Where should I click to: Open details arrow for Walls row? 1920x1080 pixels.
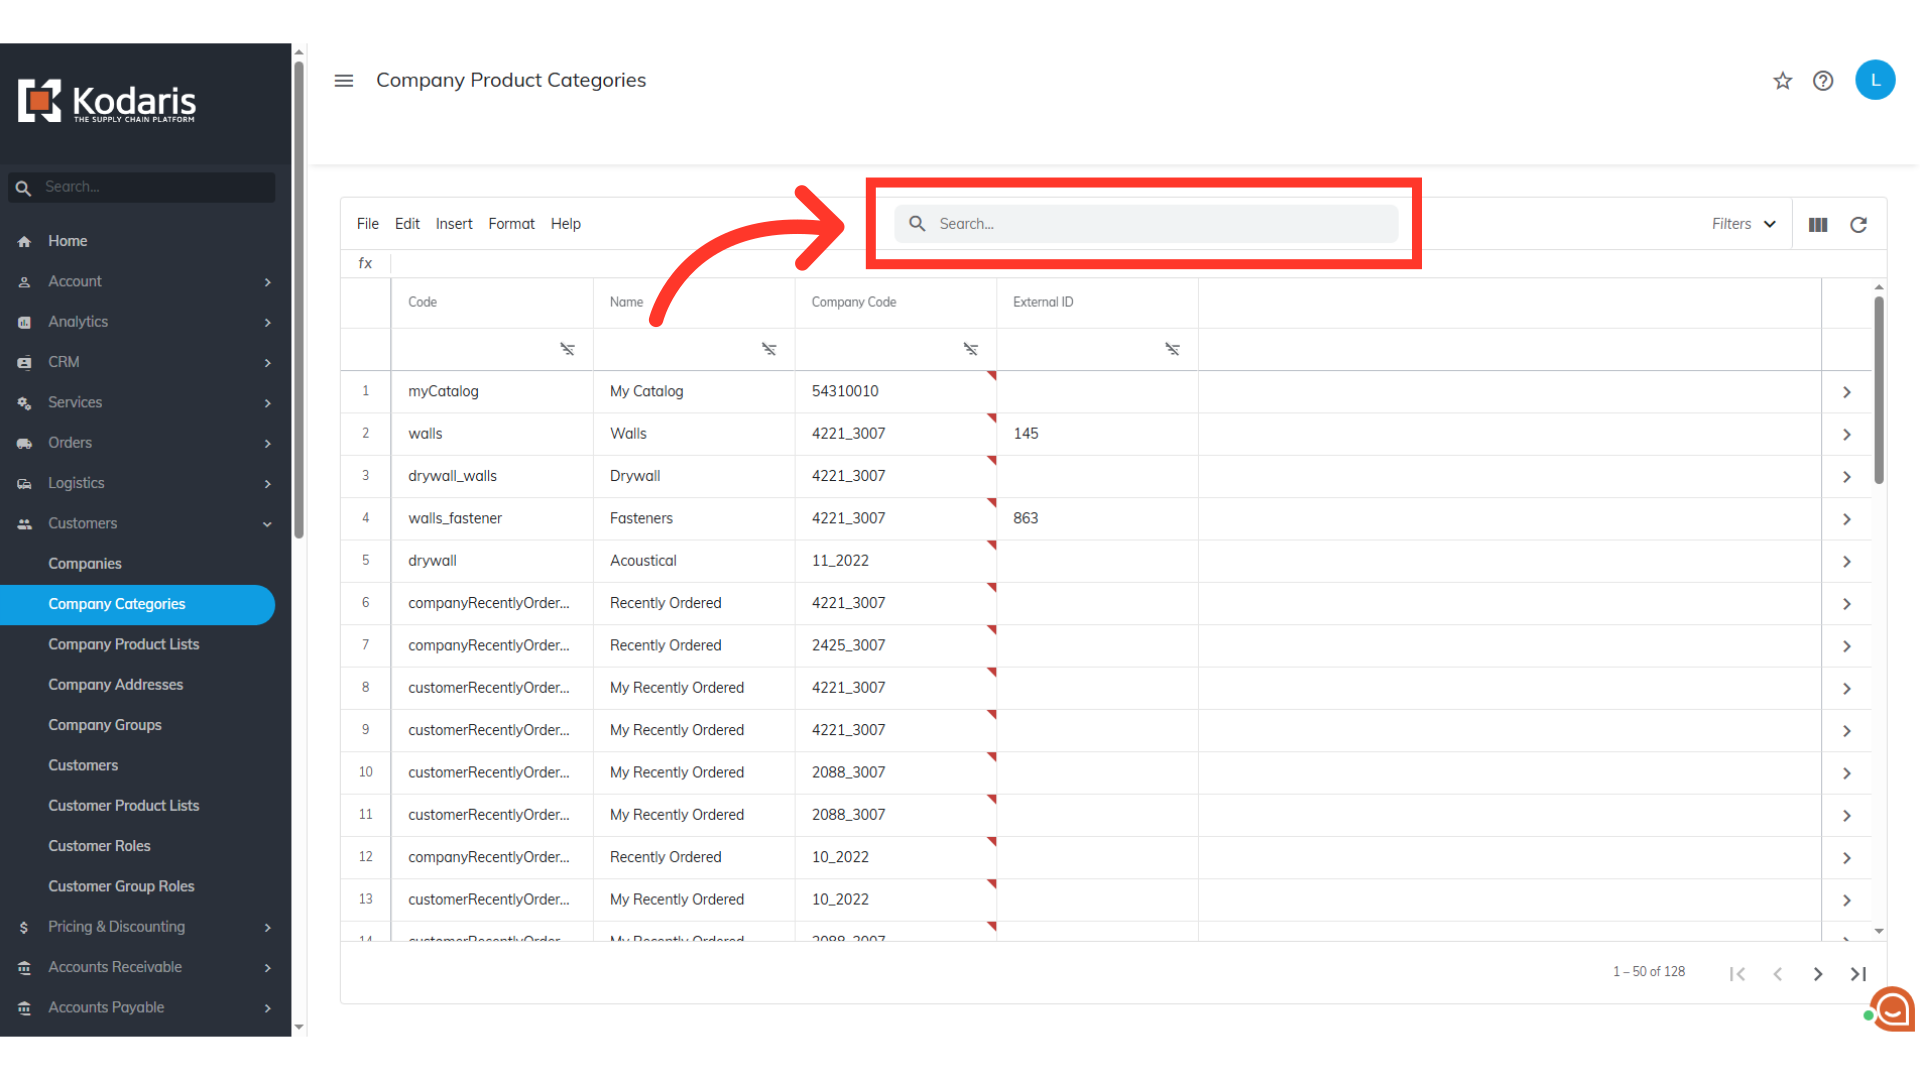click(x=1846, y=434)
